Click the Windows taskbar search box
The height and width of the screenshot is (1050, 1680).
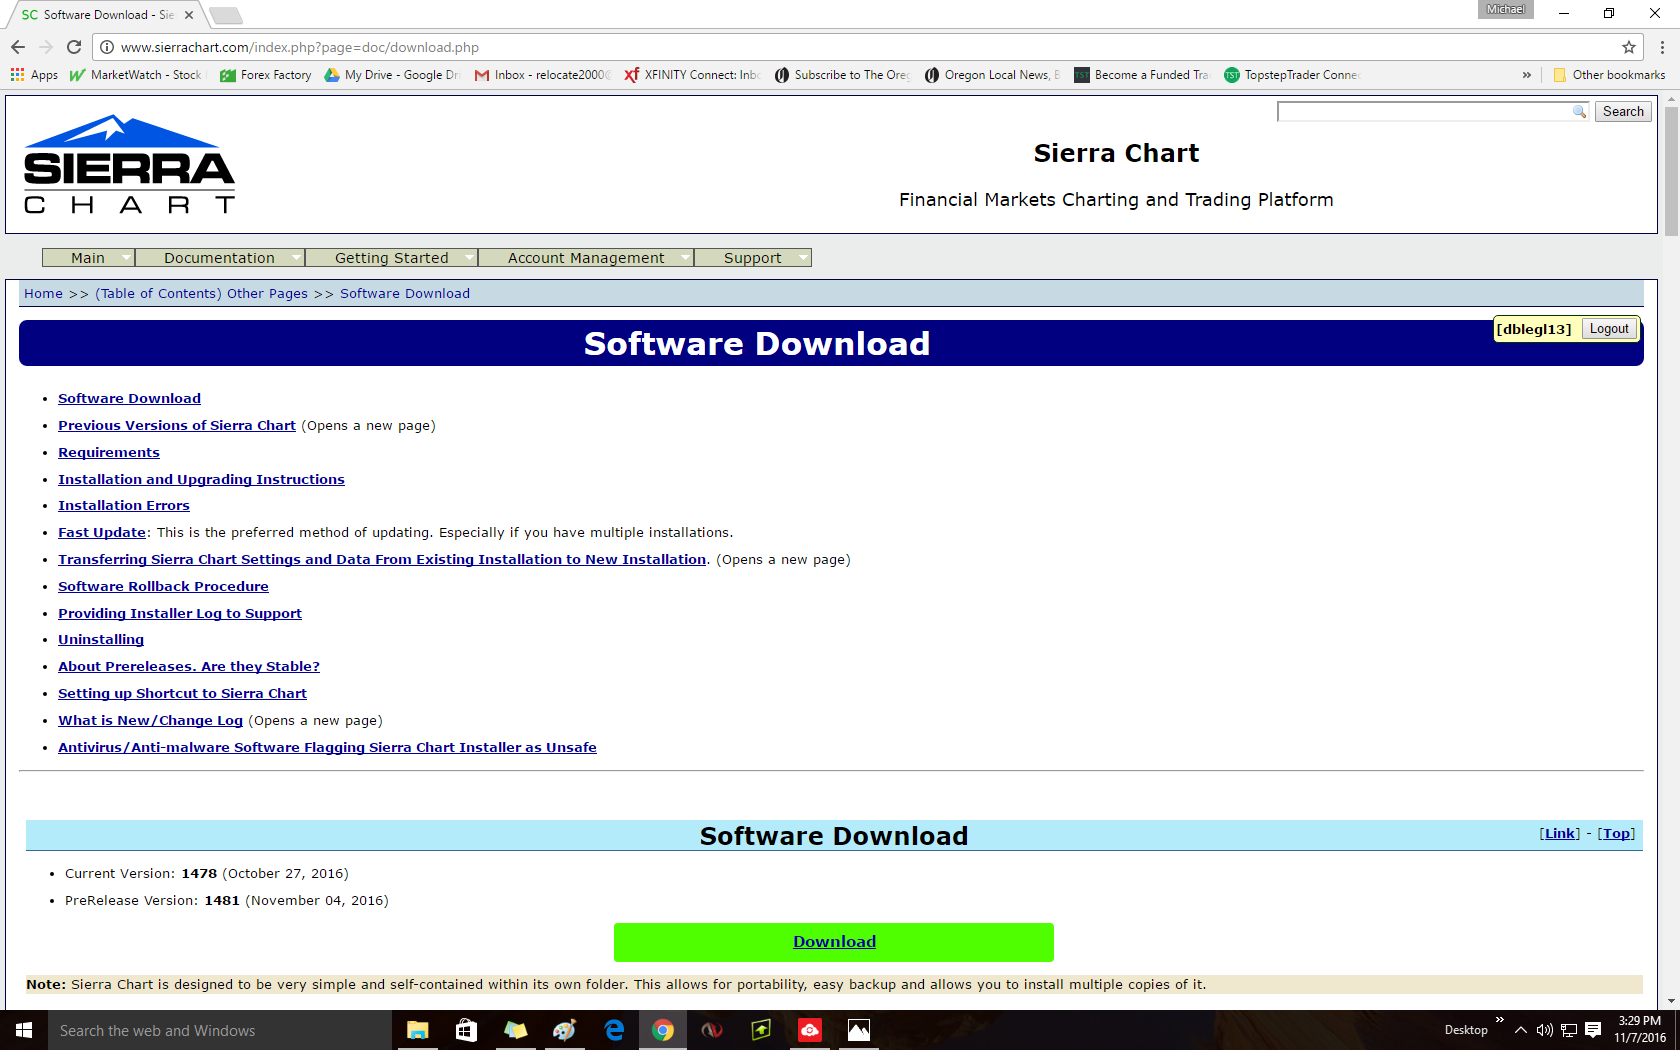(220, 1030)
